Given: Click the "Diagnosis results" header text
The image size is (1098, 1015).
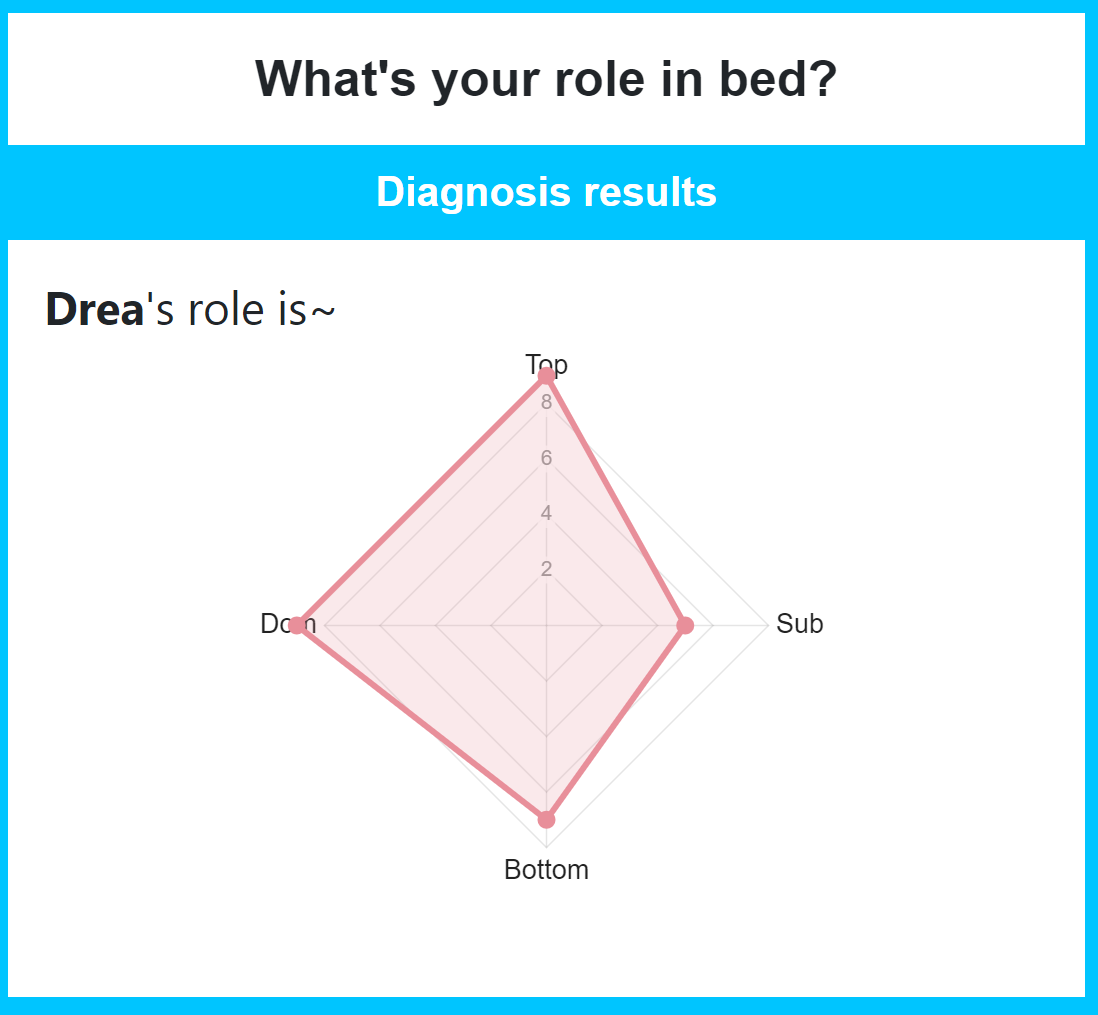Looking at the screenshot, I should pyautogui.click(x=546, y=191).
